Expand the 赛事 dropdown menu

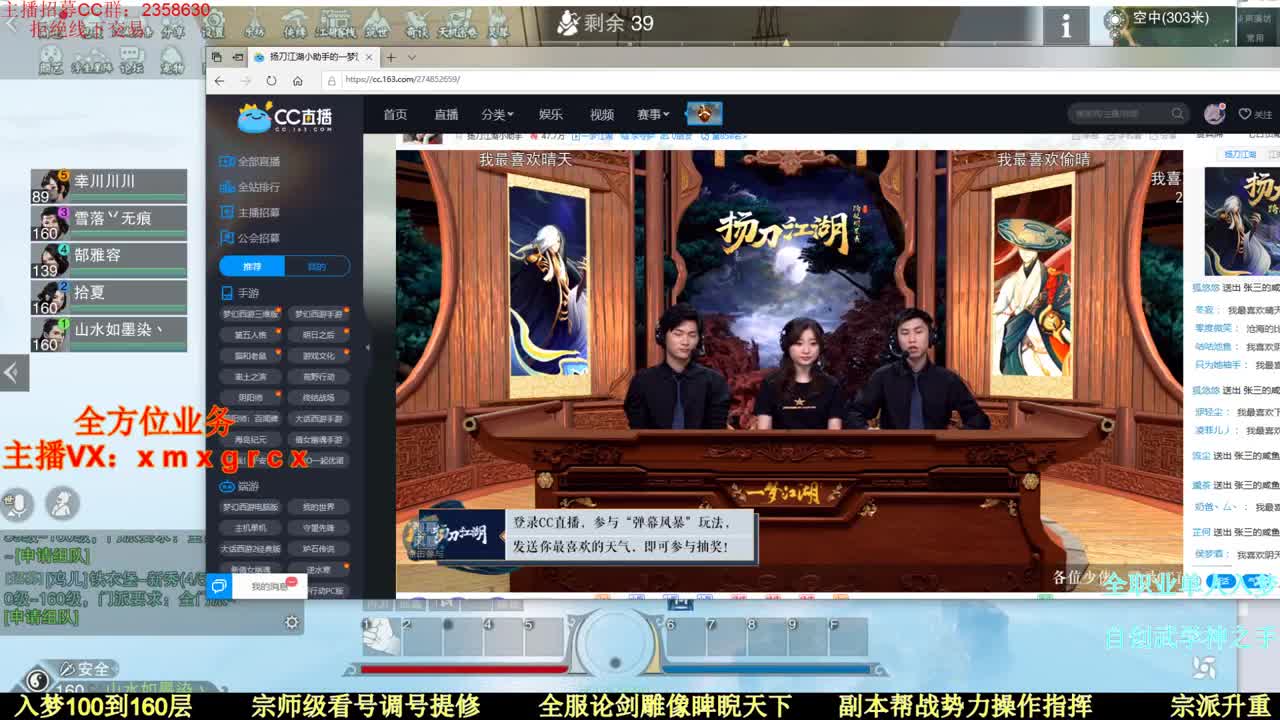click(x=653, y=114)
